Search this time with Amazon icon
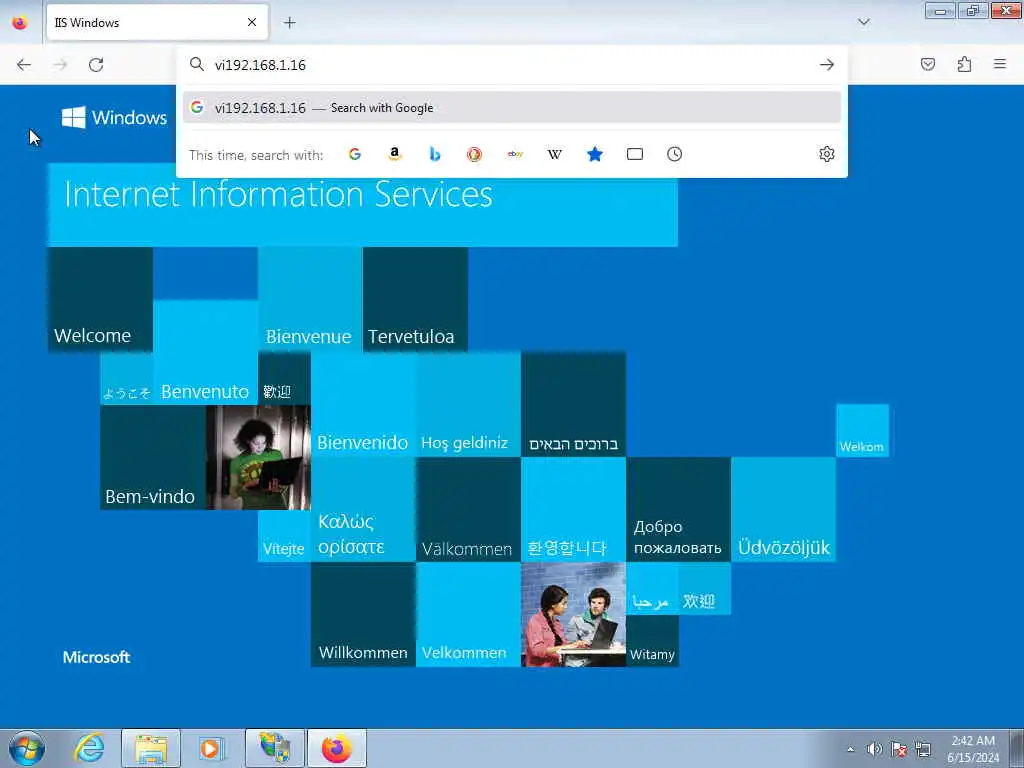 [x=394, y=154]
